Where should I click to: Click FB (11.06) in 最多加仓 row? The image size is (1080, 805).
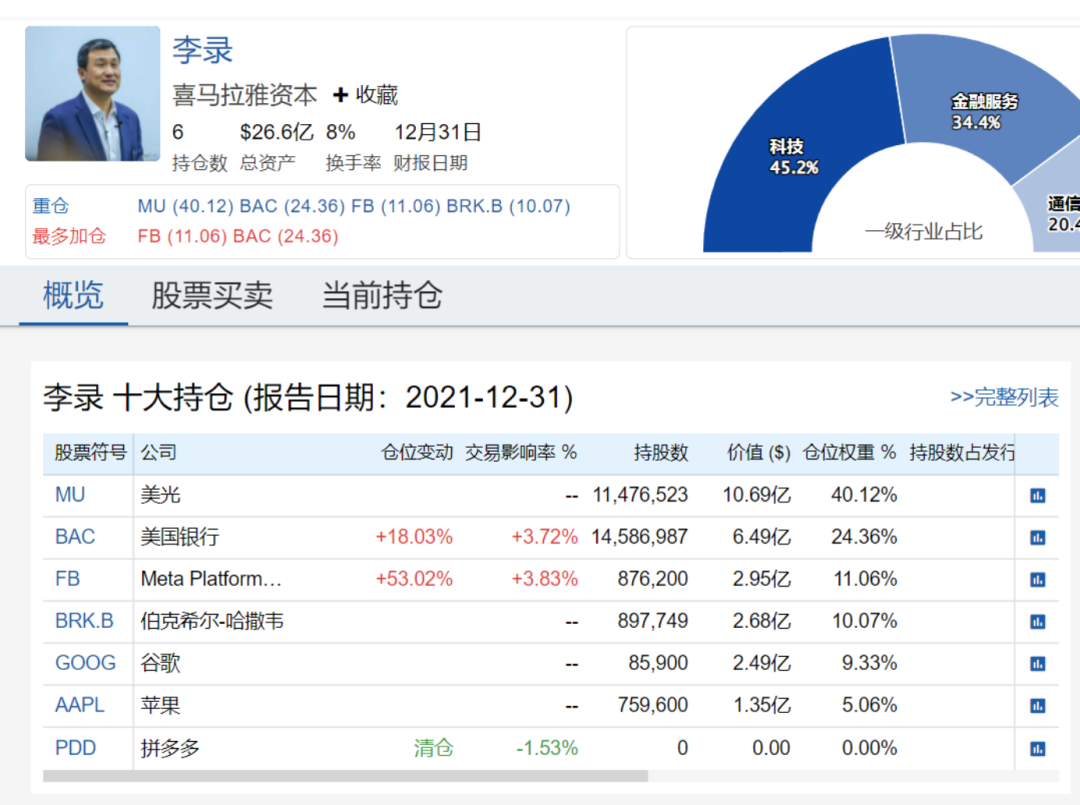click(x=182, y=236)
